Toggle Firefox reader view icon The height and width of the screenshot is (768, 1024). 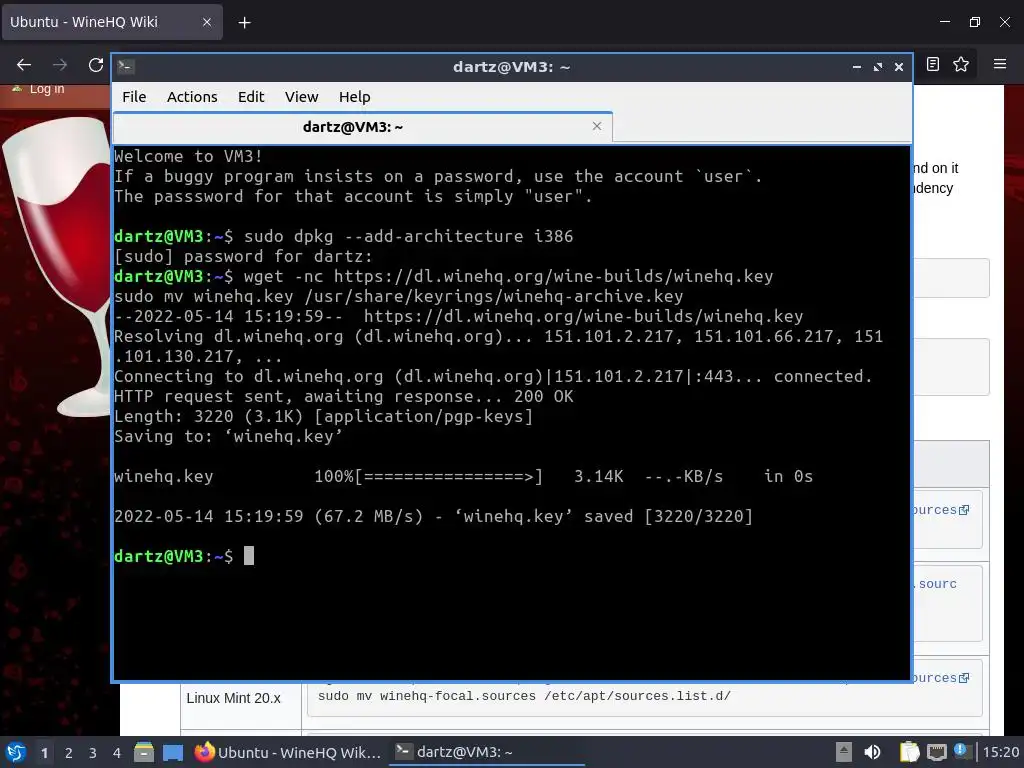click(933, 64)
